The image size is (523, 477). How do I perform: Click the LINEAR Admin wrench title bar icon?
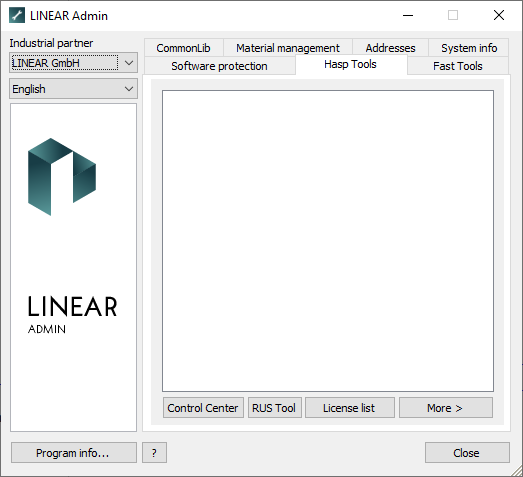coord(17,15)
